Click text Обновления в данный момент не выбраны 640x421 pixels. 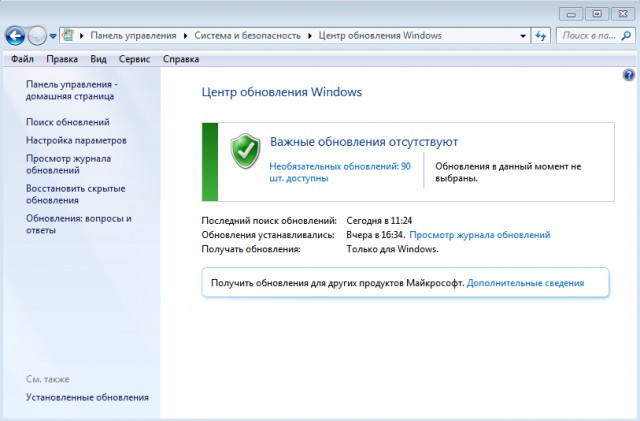508,172
